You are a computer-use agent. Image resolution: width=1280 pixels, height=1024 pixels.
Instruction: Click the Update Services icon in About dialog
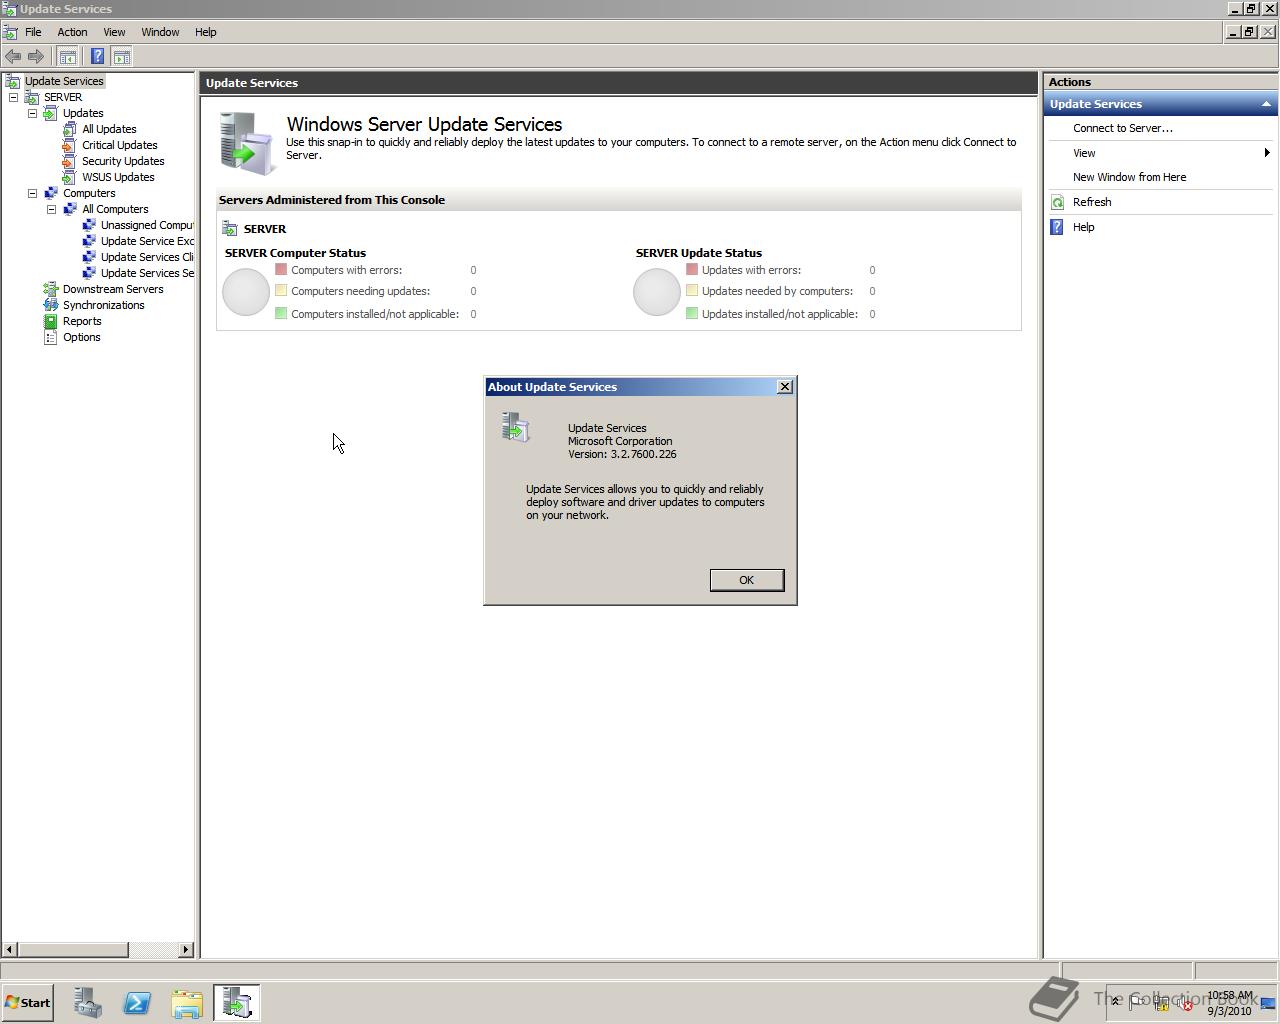click(x=516, y=427)
